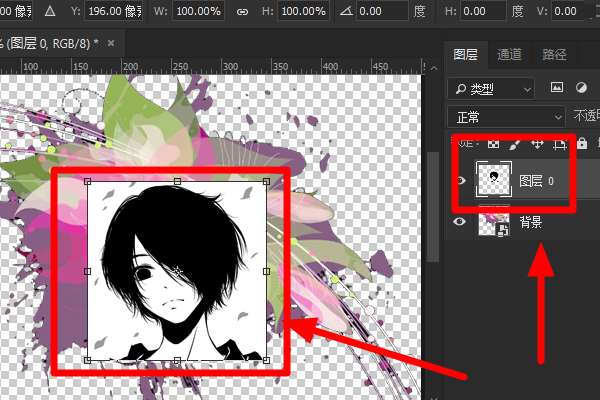Toggle the maintain aspect ratio link icon
Viewport: 600px width, 400px height.
click(x=242, y=12)
